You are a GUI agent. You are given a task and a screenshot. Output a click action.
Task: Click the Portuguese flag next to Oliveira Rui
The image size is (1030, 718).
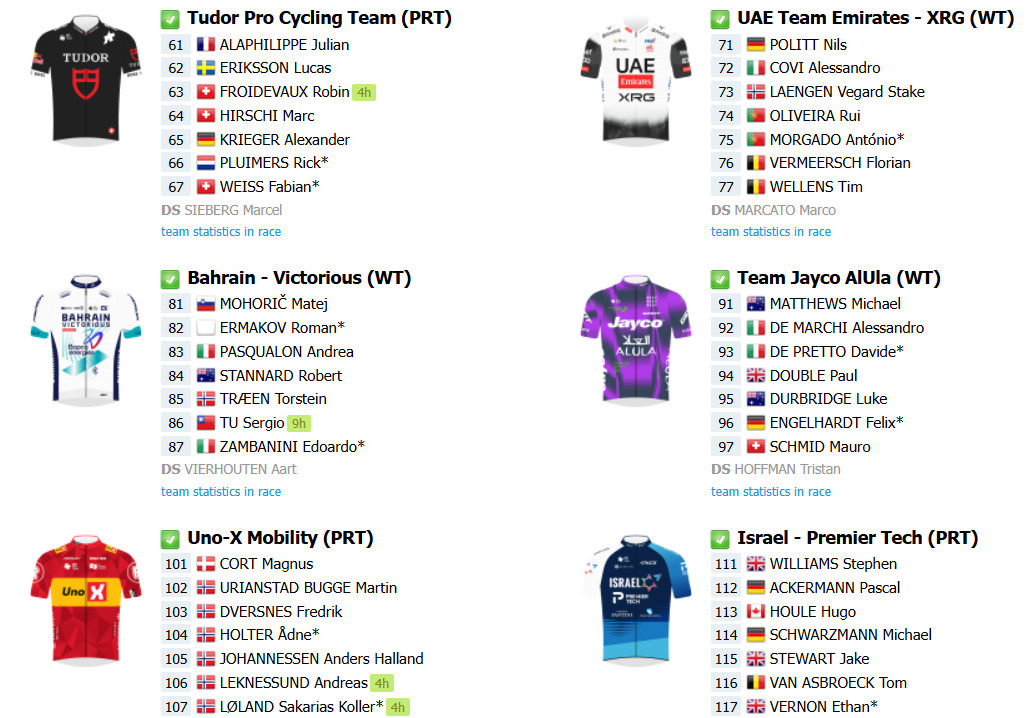[x=755, y=116]
